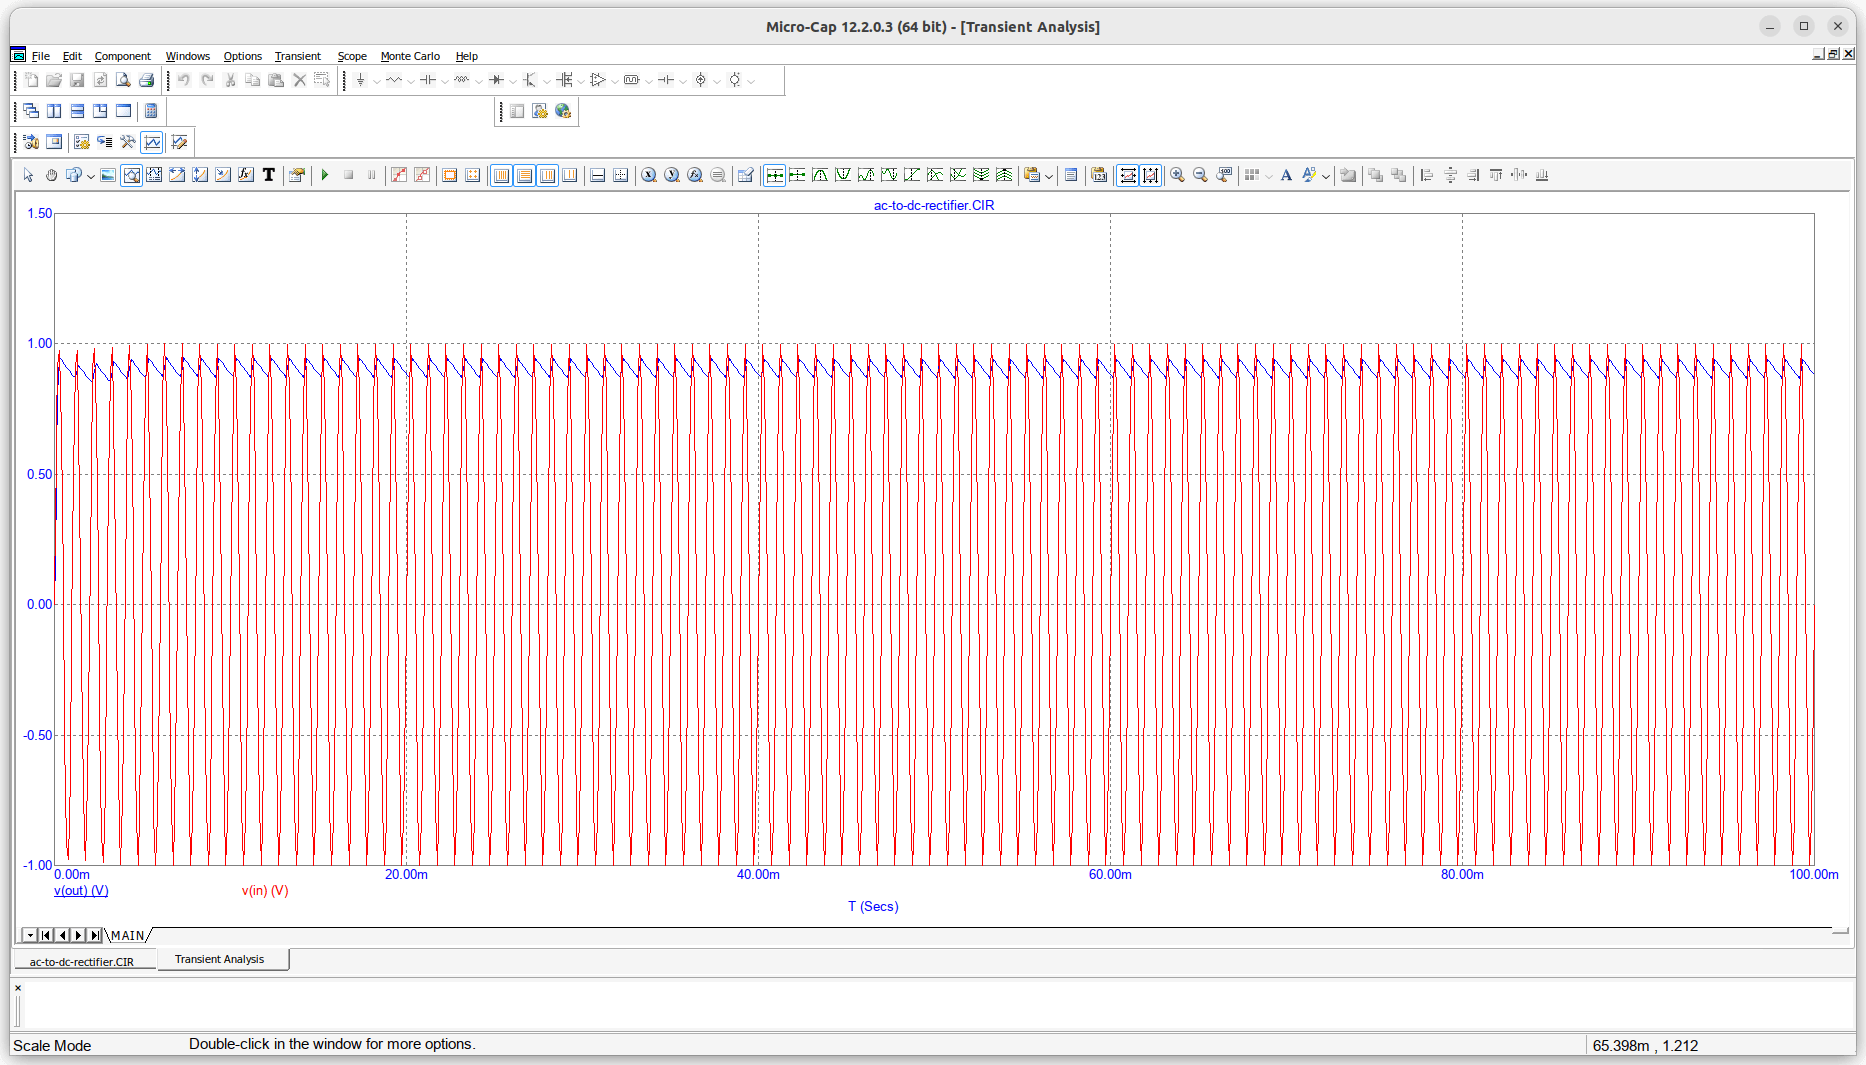The height and width of the screenshot is (1065, 1866).
Task: Open the Monte Carlo menu
Action: [x=410, y=56]
